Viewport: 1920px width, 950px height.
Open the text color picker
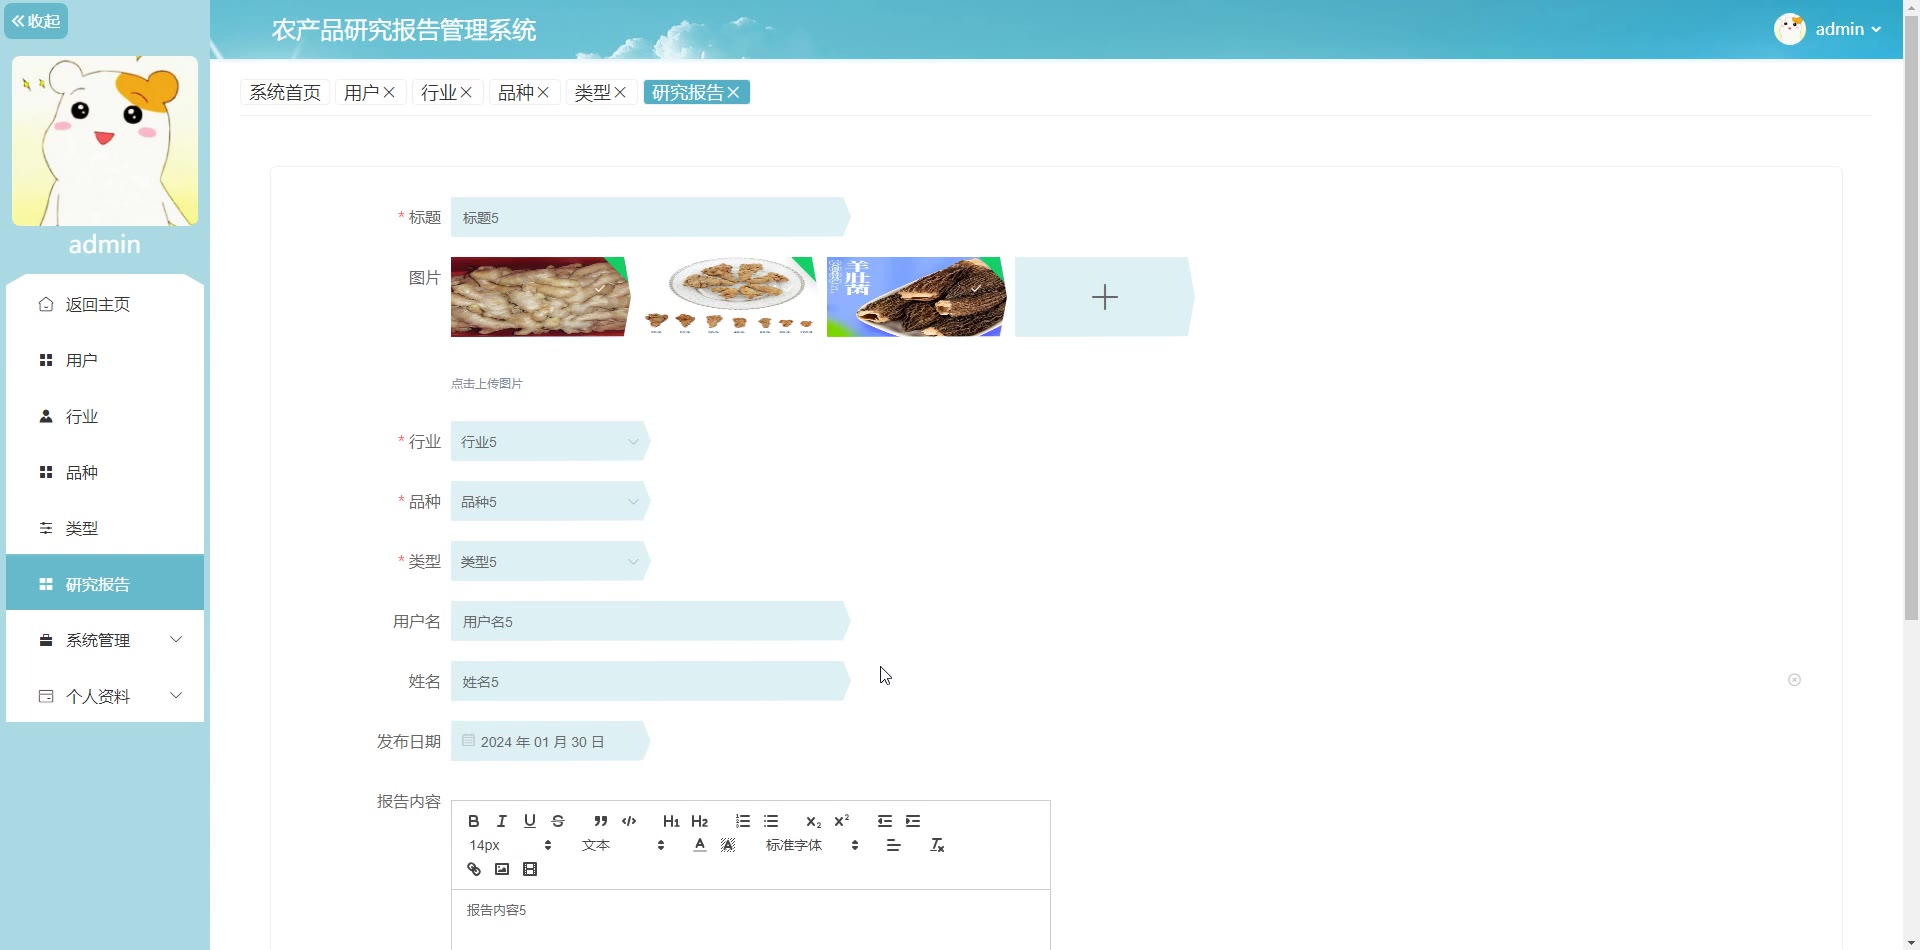point(700,845)
